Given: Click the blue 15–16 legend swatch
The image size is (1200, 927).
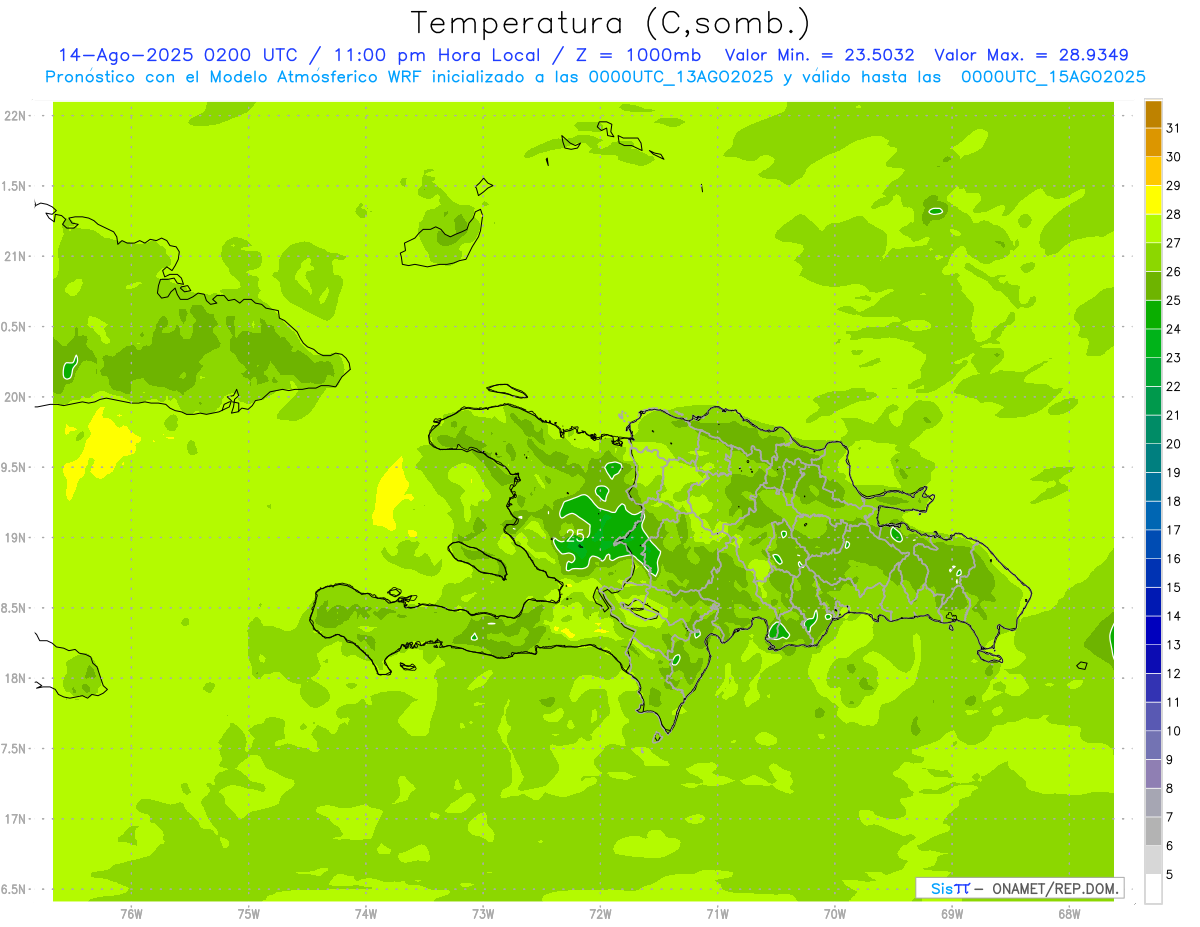Looking at the screenshot, I should (1153, 574).
